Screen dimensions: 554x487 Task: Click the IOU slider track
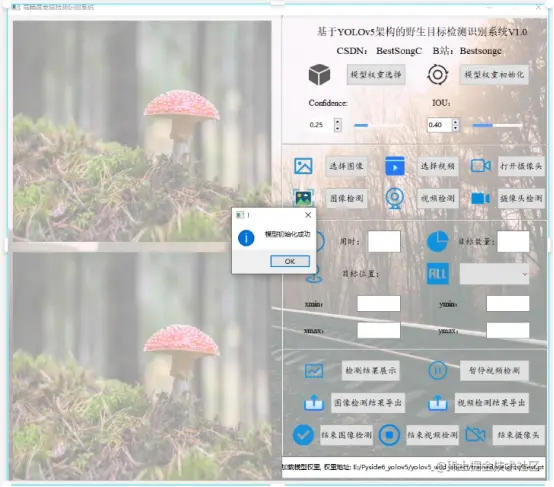(x=497, y=125)
